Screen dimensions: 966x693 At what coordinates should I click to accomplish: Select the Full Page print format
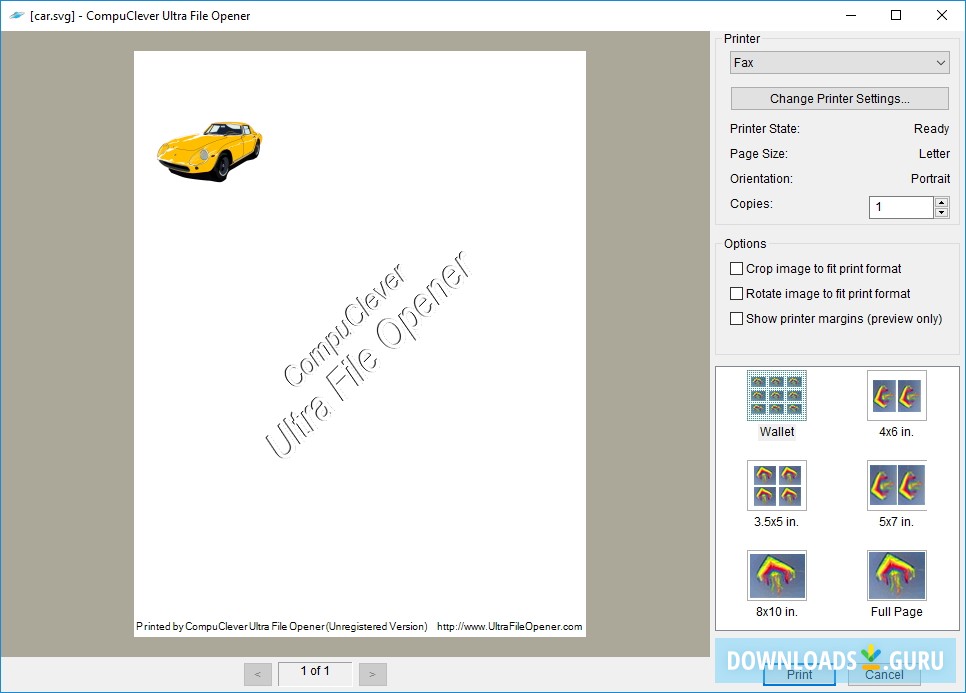896,574
